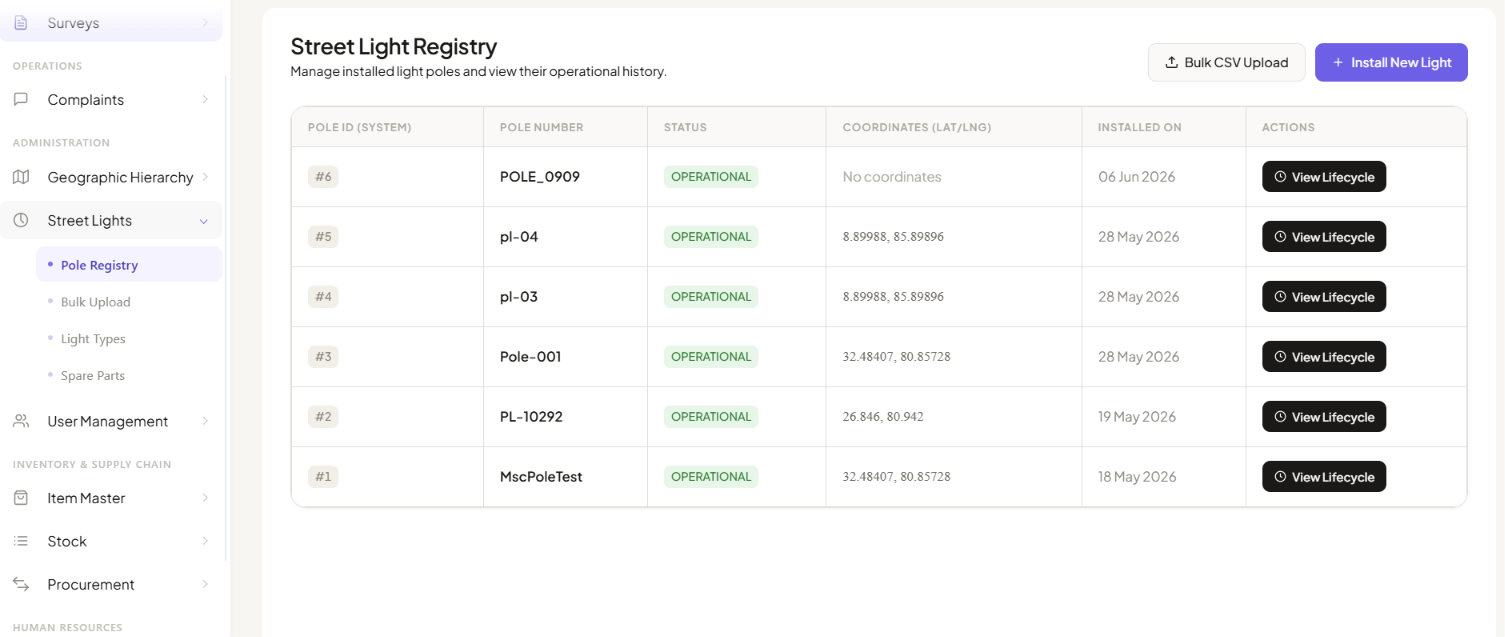
Task: View Lifecycle for Pole-001
Action: (x=1324, y=357)
